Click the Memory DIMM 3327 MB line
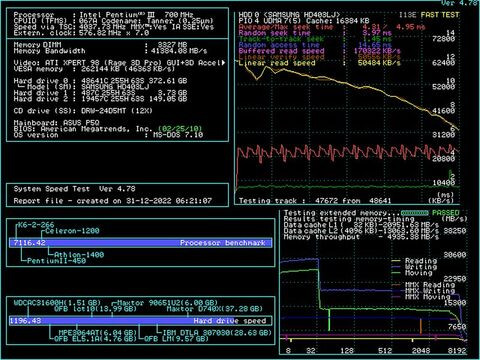 tap(100, 45)
